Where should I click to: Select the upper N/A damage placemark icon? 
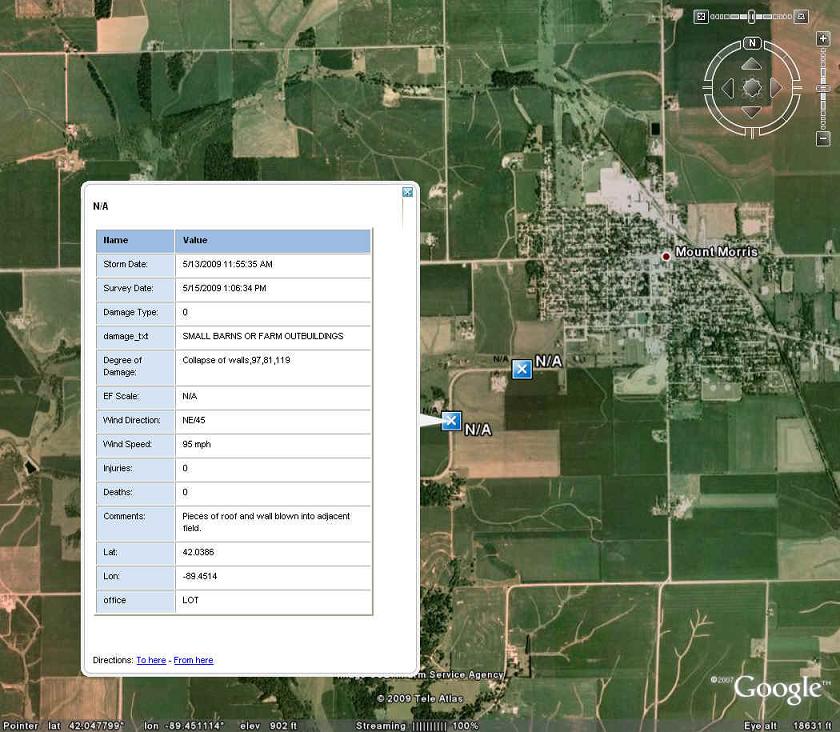521,369
